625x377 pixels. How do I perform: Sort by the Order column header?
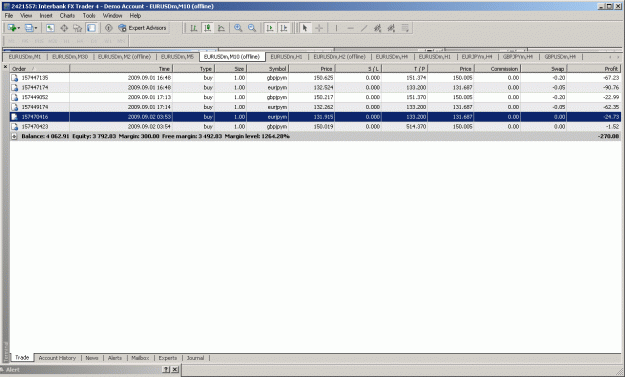pyautogui.click(x=39, y=69)
